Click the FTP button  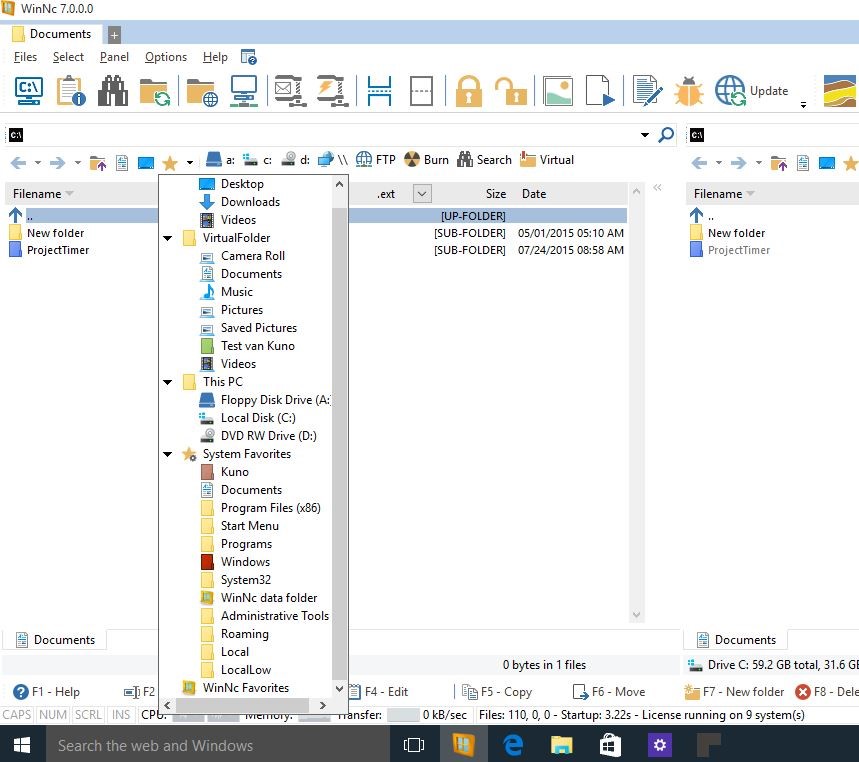click(x=375, y=160)
